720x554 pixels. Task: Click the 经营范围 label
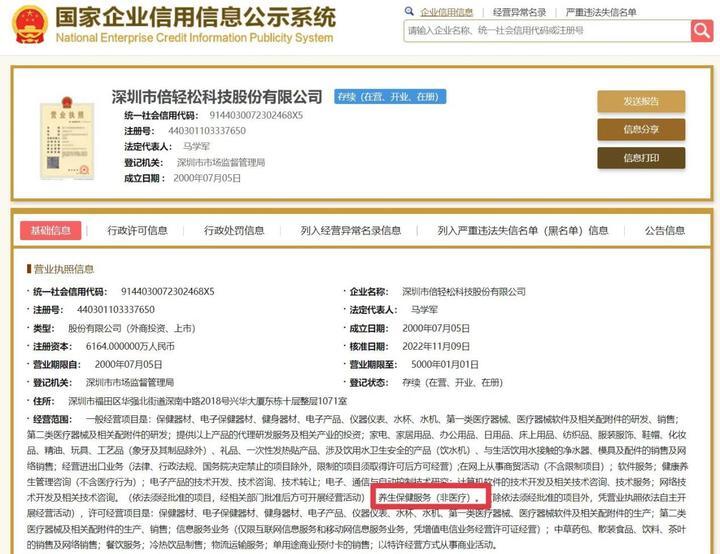(x=52, y=419)
